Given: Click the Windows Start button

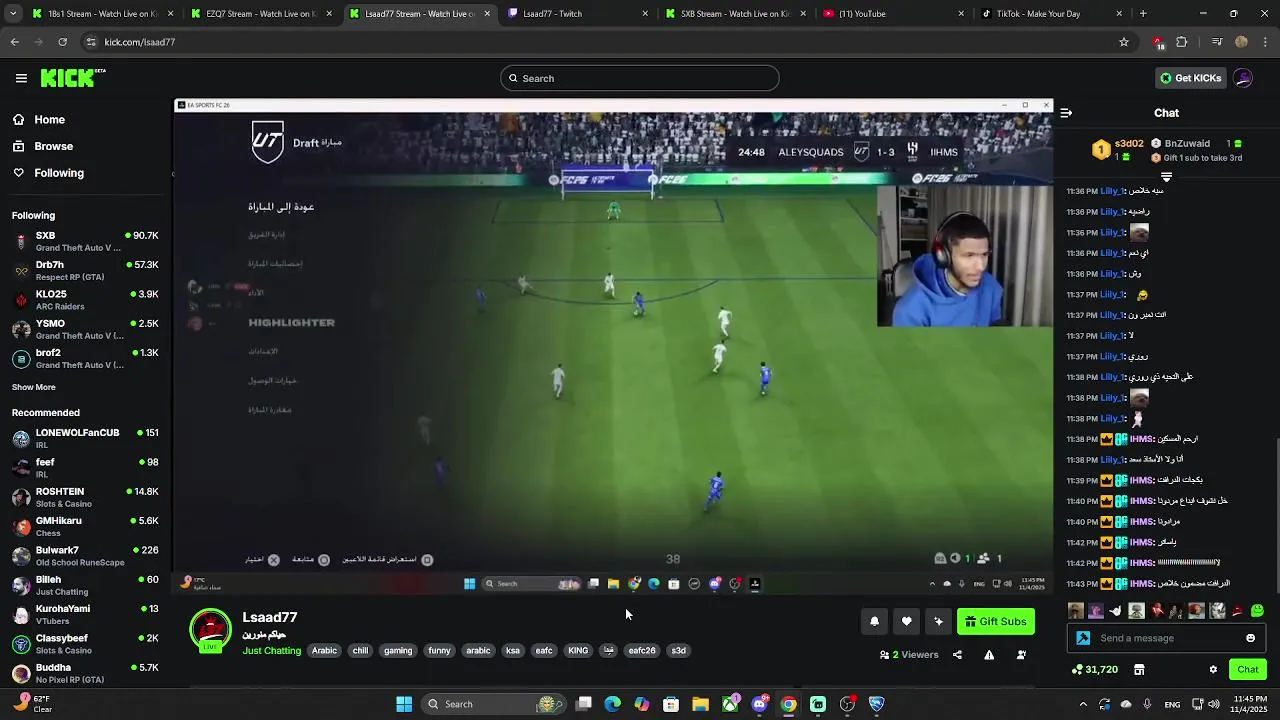Looking at the screenshot, I should click(404, 704).
